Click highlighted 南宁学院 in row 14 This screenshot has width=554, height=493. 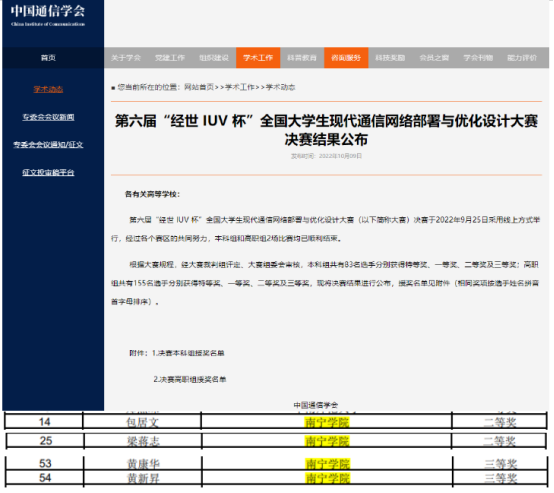327,422
